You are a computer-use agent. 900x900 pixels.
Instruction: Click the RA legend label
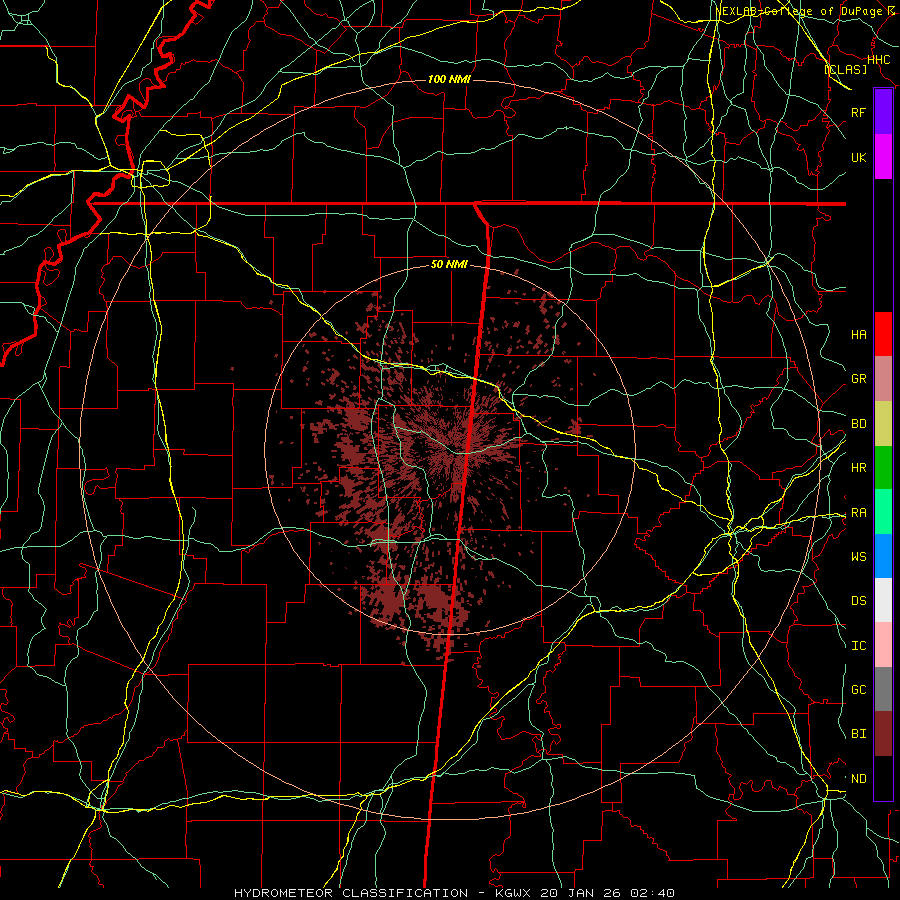click(x=858, y=513)
